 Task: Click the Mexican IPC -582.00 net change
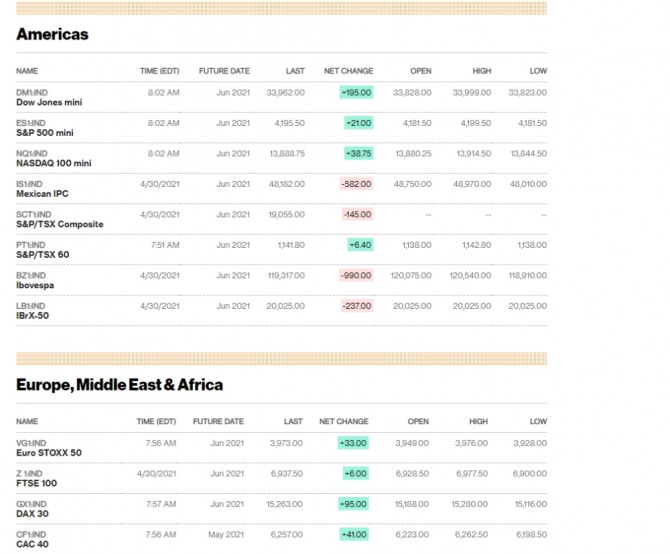click(x=357, y=184)
